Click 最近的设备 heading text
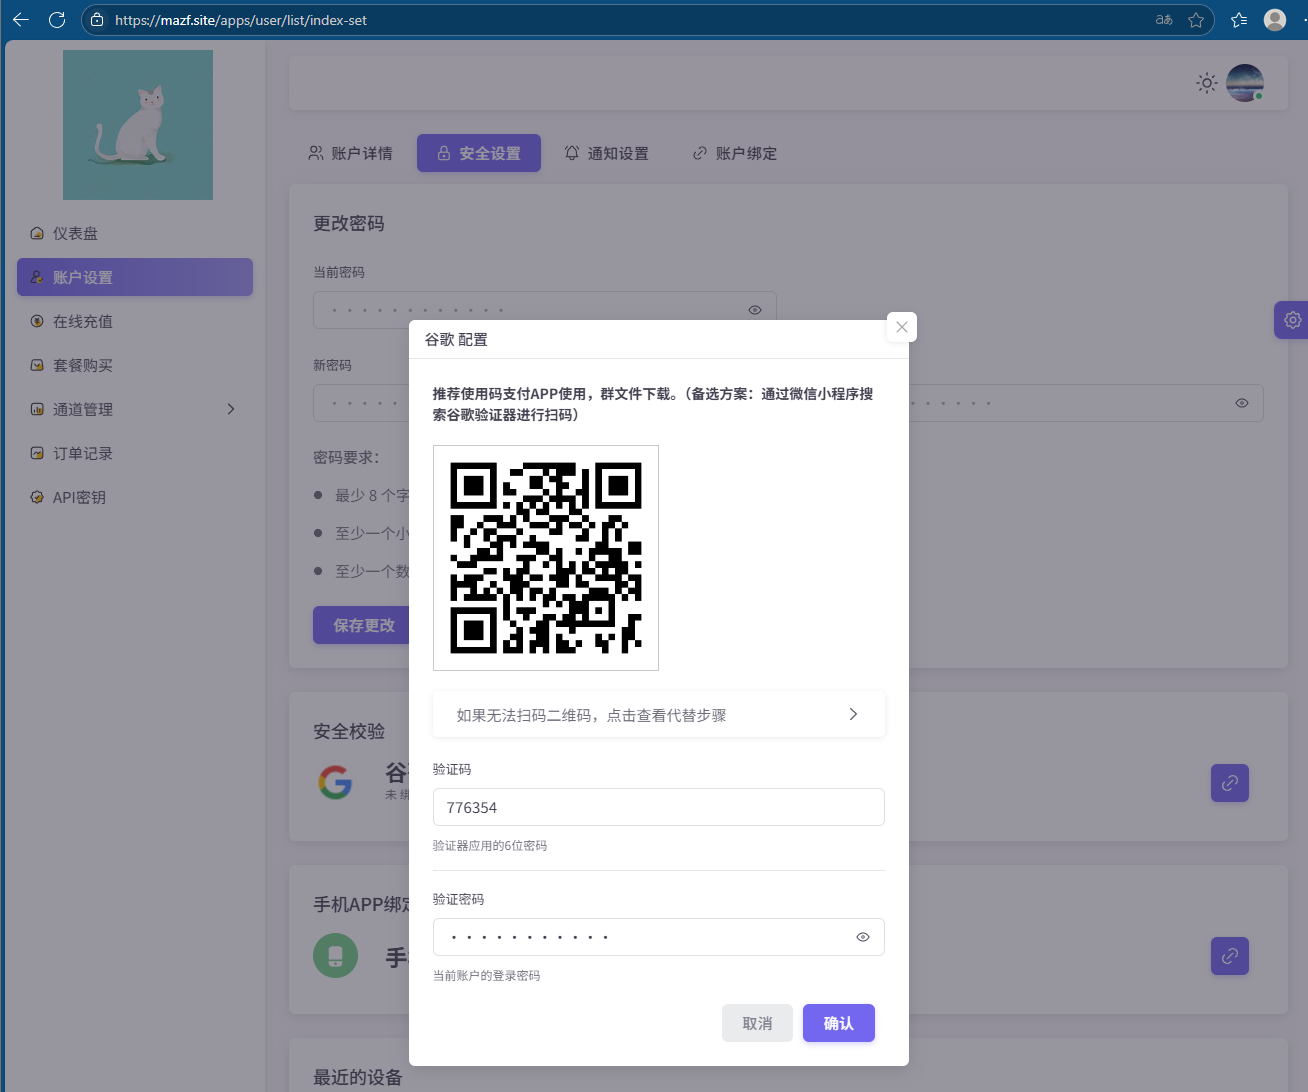The width and height of the screenshot is (1308, 1092). coord(358,1077)
